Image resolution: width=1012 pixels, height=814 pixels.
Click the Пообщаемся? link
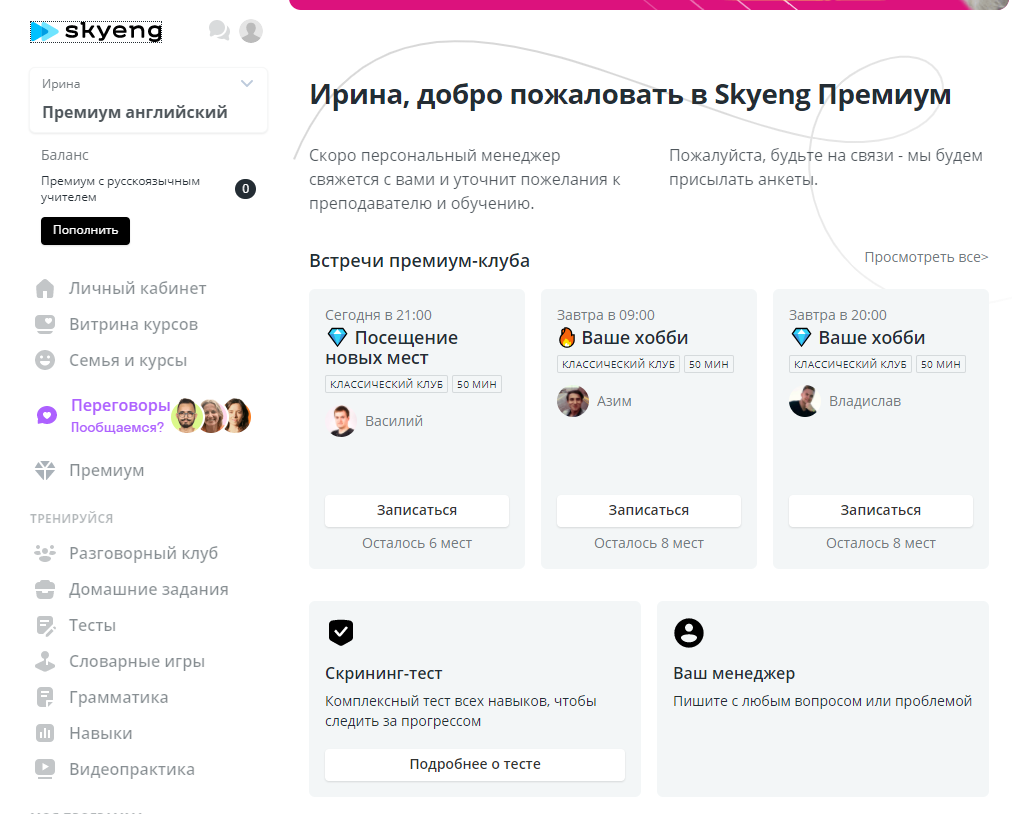click(x=117, y=427)
